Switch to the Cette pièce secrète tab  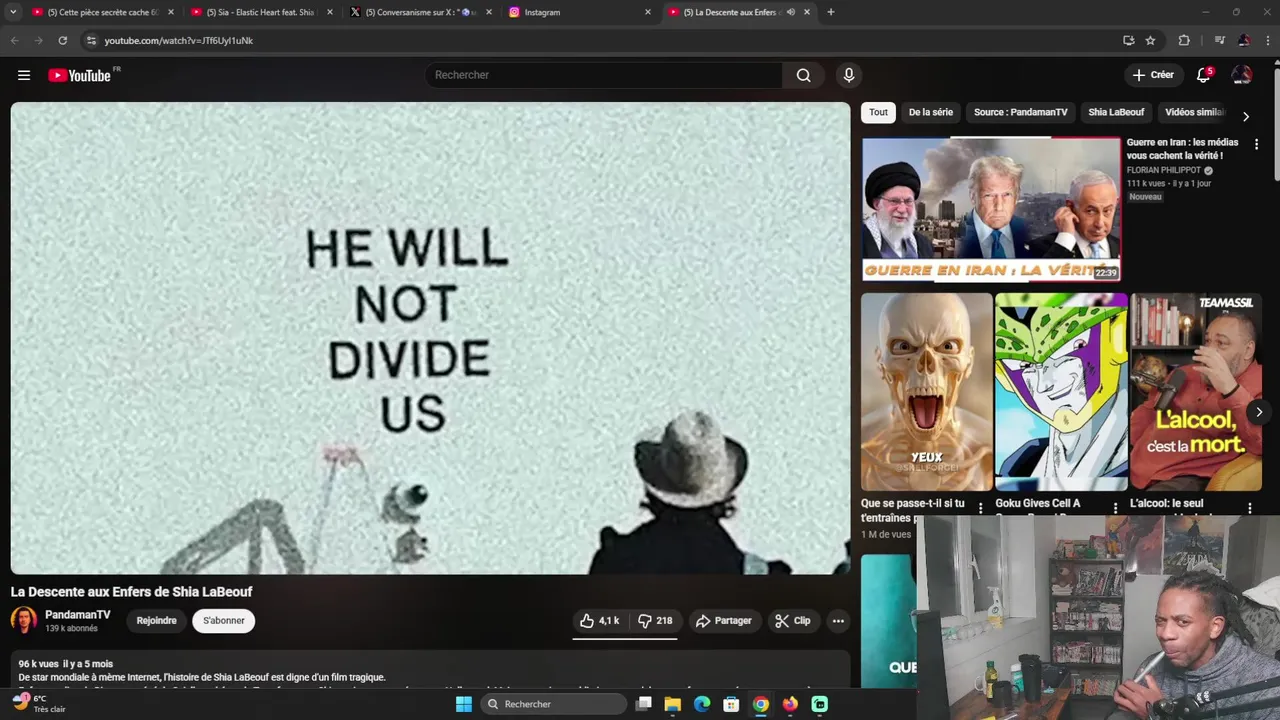click(x=103, y=12)
